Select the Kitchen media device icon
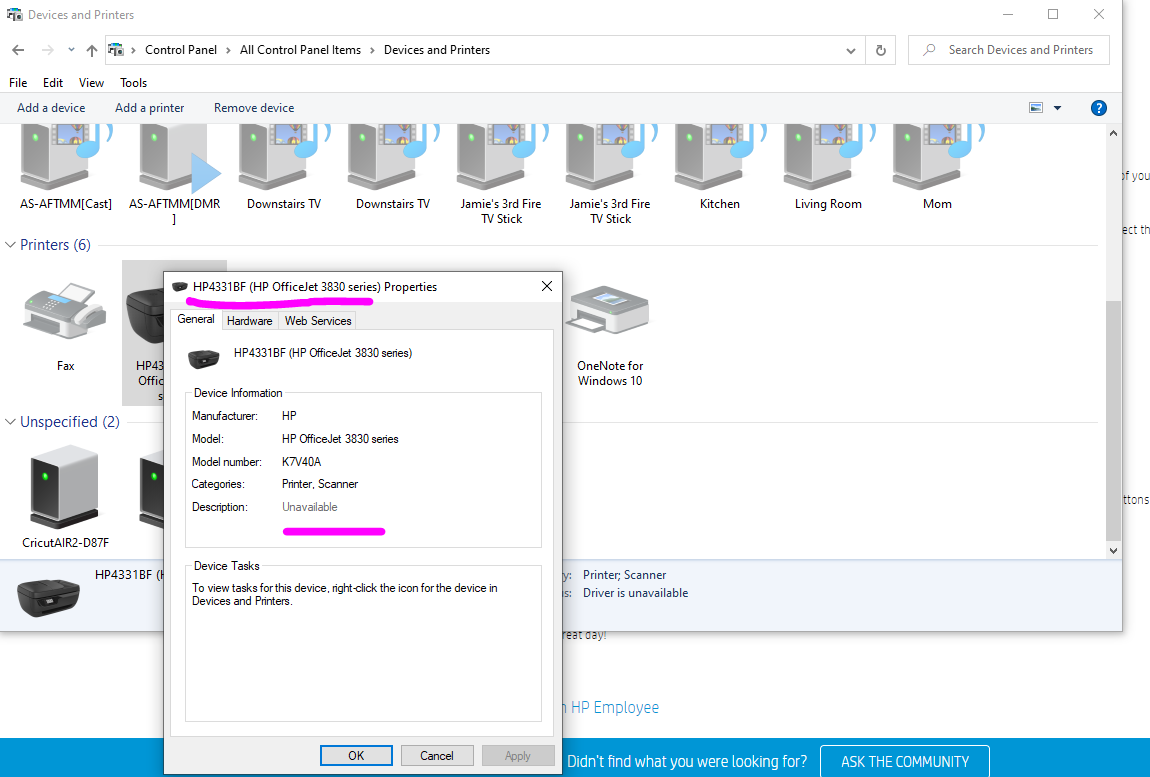 tap(719, 156)
